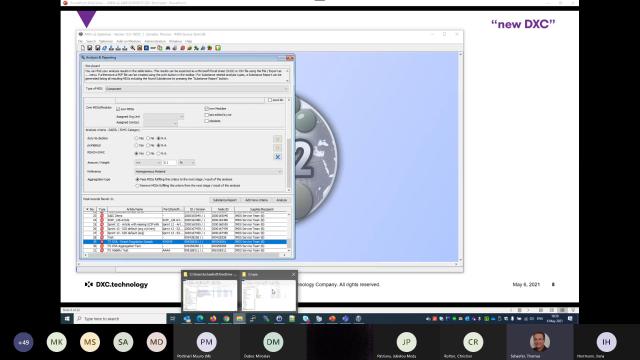
Task: Click the amount value input field 0.1
Action: coord(170,162)
